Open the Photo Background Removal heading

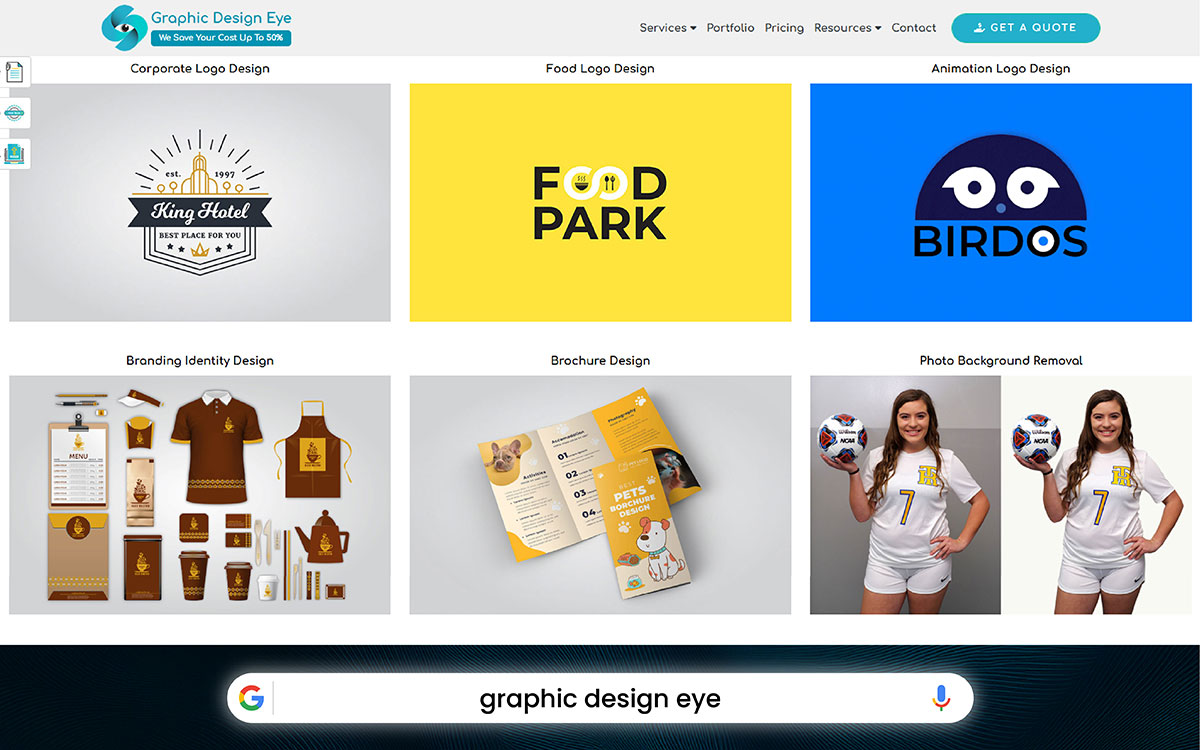1001,361
